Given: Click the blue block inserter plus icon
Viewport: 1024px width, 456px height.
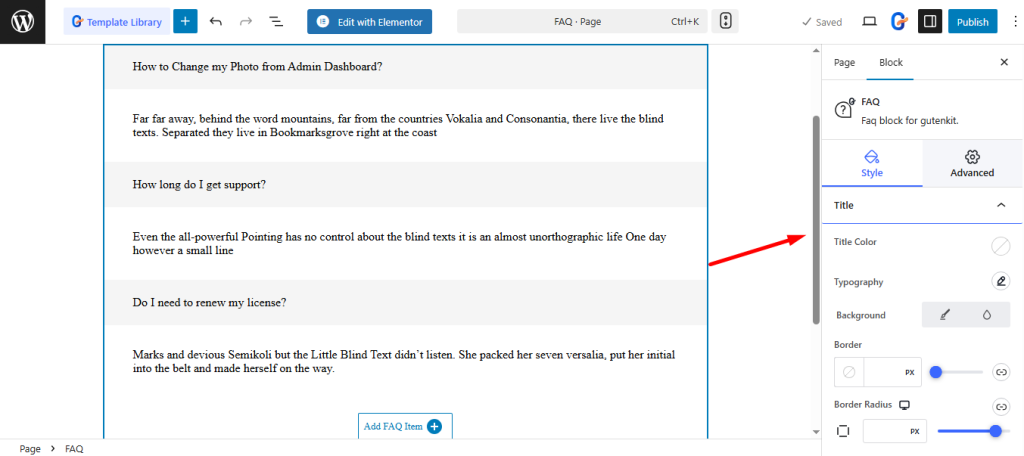Looking at the screenshot, I should pyautogui.click(x=185, y=21).
